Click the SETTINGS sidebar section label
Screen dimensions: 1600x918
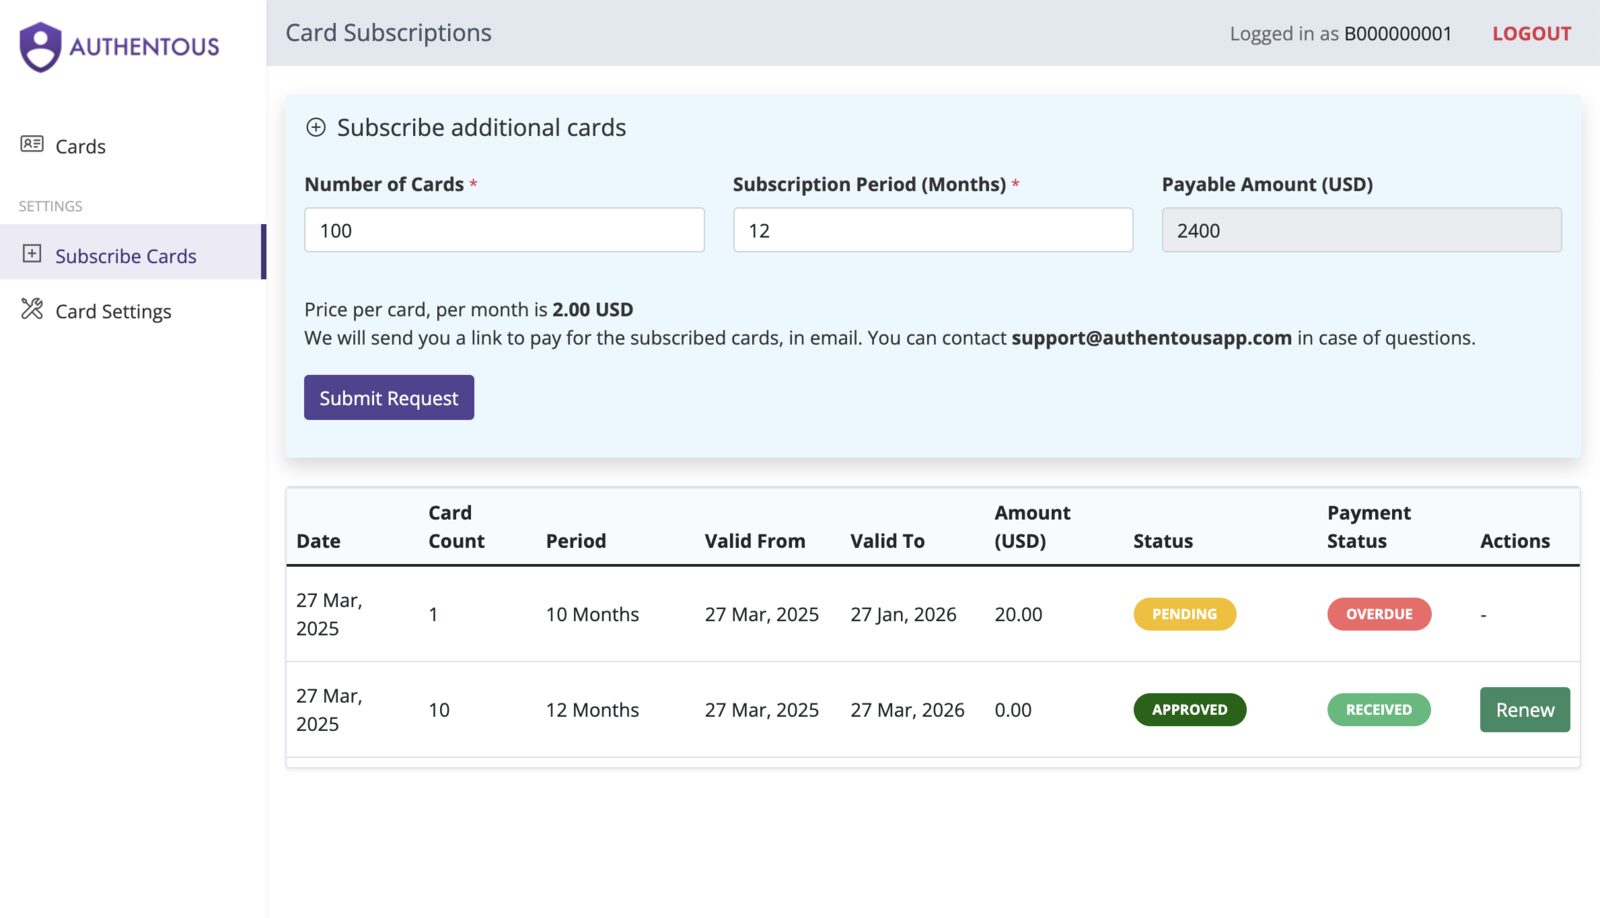click(x=50, y=206)
